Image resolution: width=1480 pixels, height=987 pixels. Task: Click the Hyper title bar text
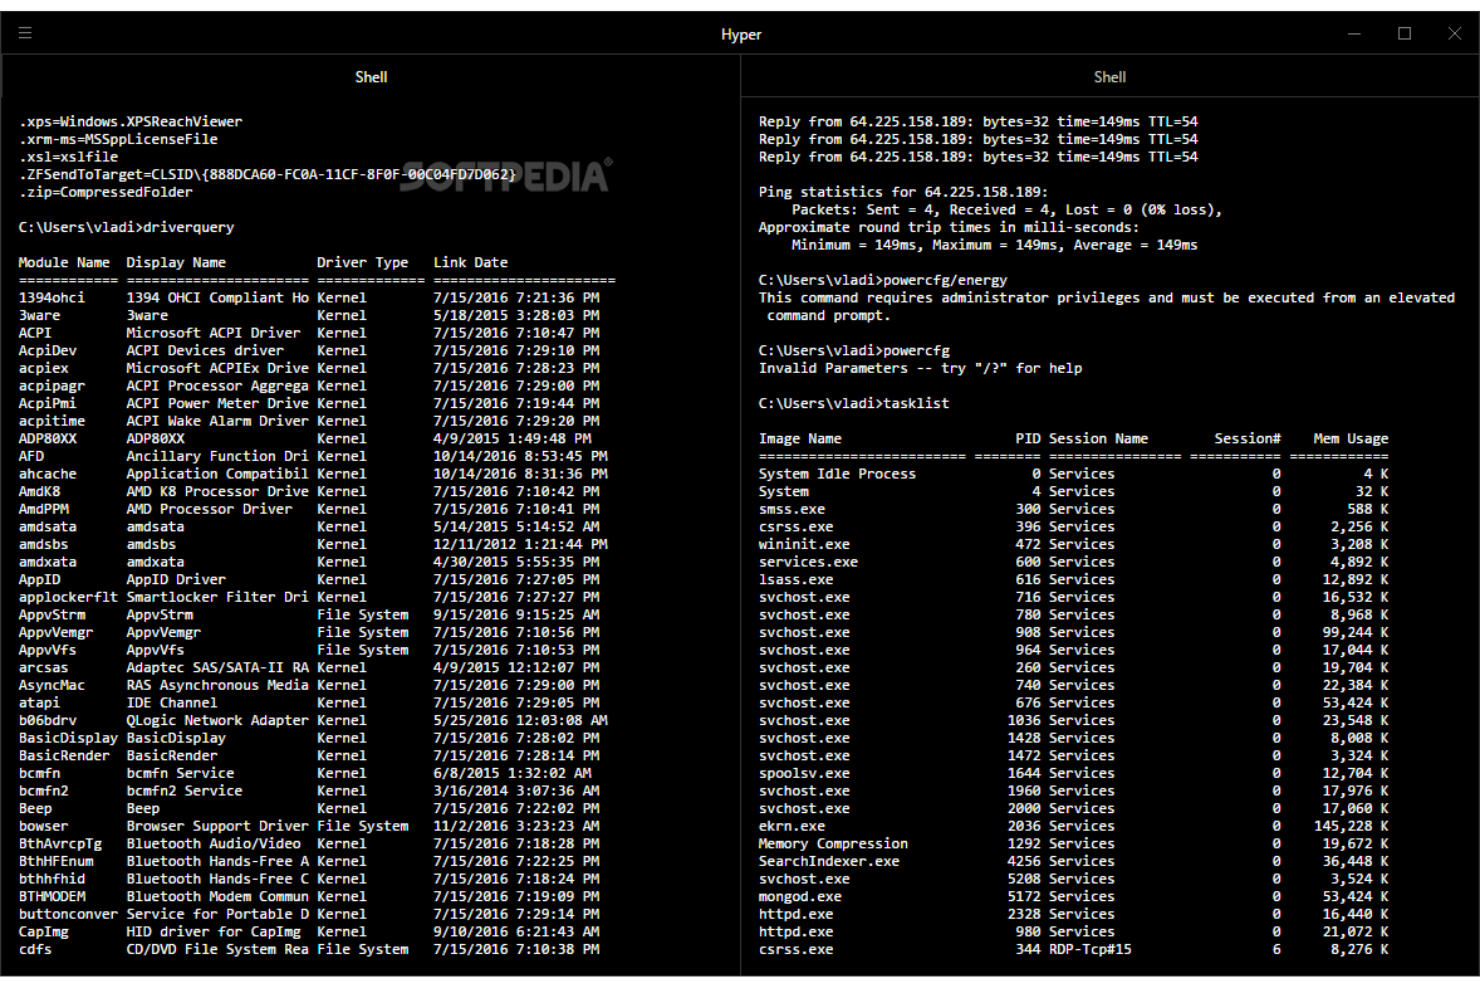pyautogui.click(x=741, y=34)
